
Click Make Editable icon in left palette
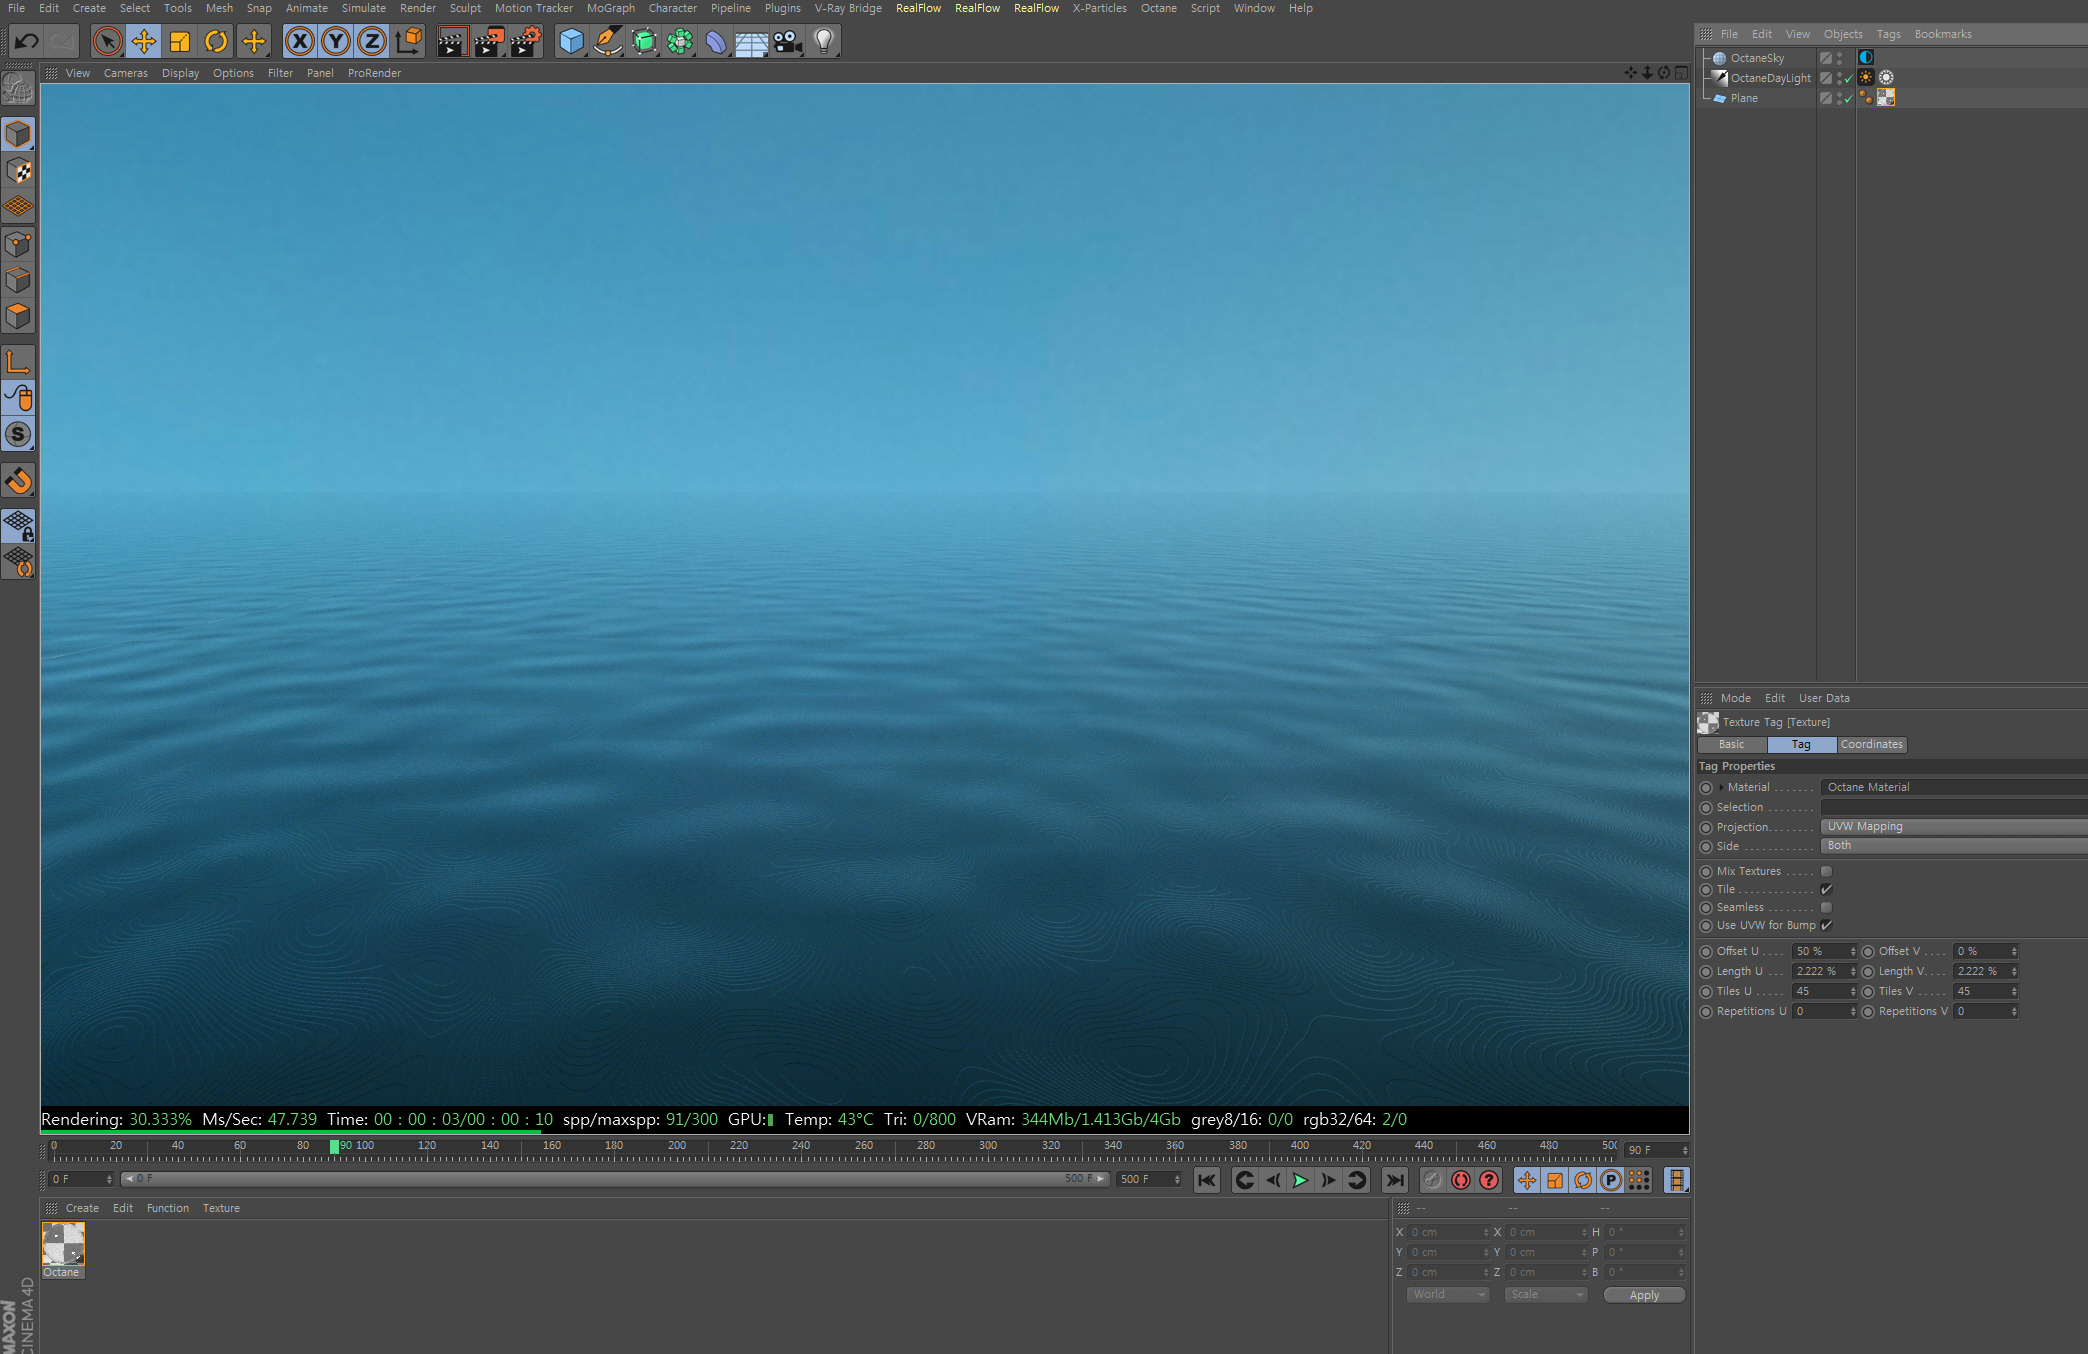[18, 89]
